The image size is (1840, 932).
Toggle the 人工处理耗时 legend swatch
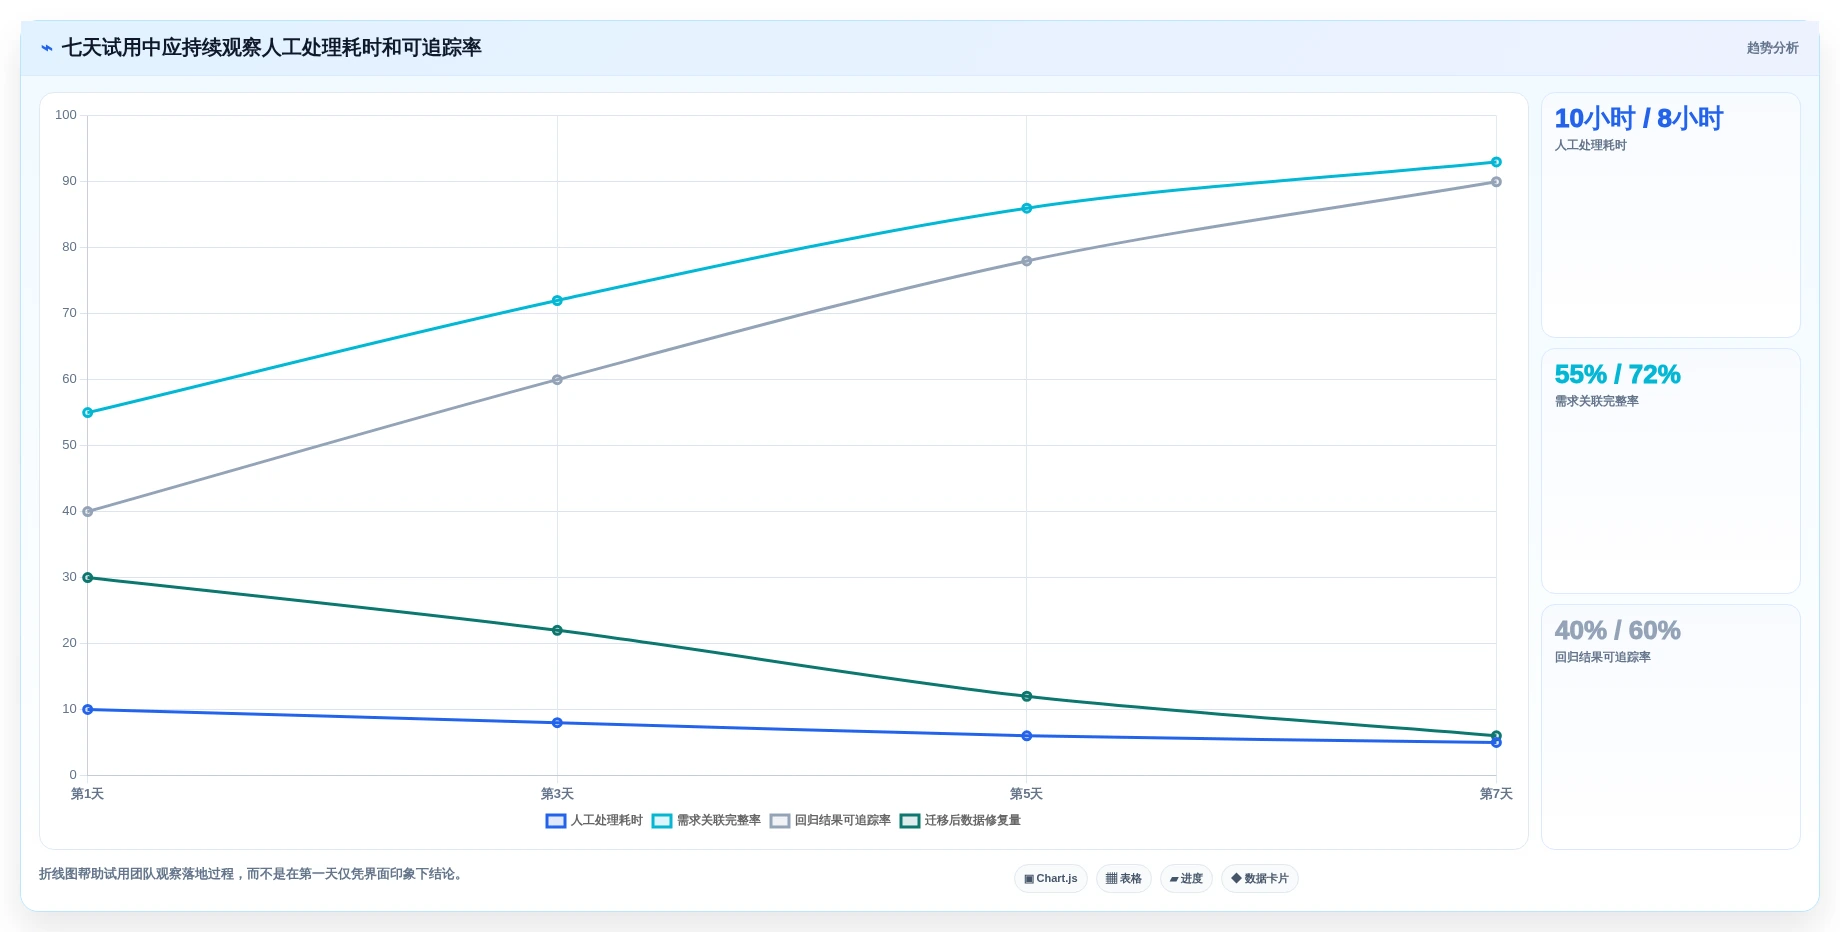[556, 821]
